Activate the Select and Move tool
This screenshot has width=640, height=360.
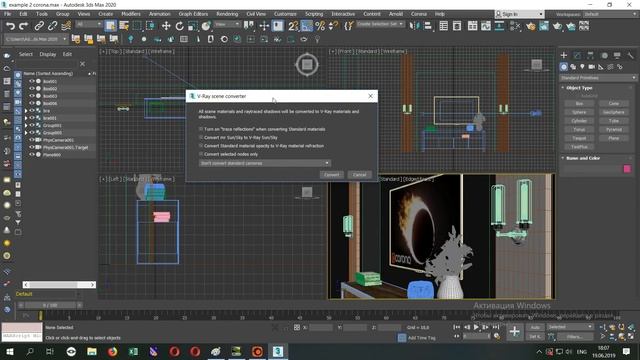point(166,26)
